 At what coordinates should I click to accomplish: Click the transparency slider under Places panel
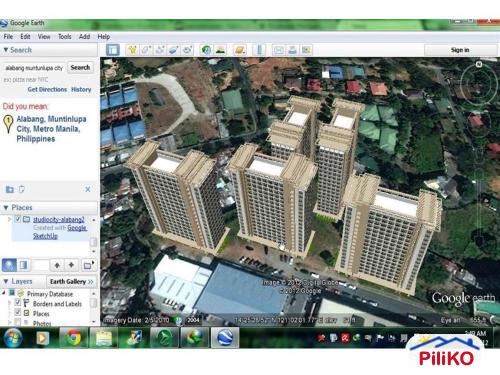(41, 265)
